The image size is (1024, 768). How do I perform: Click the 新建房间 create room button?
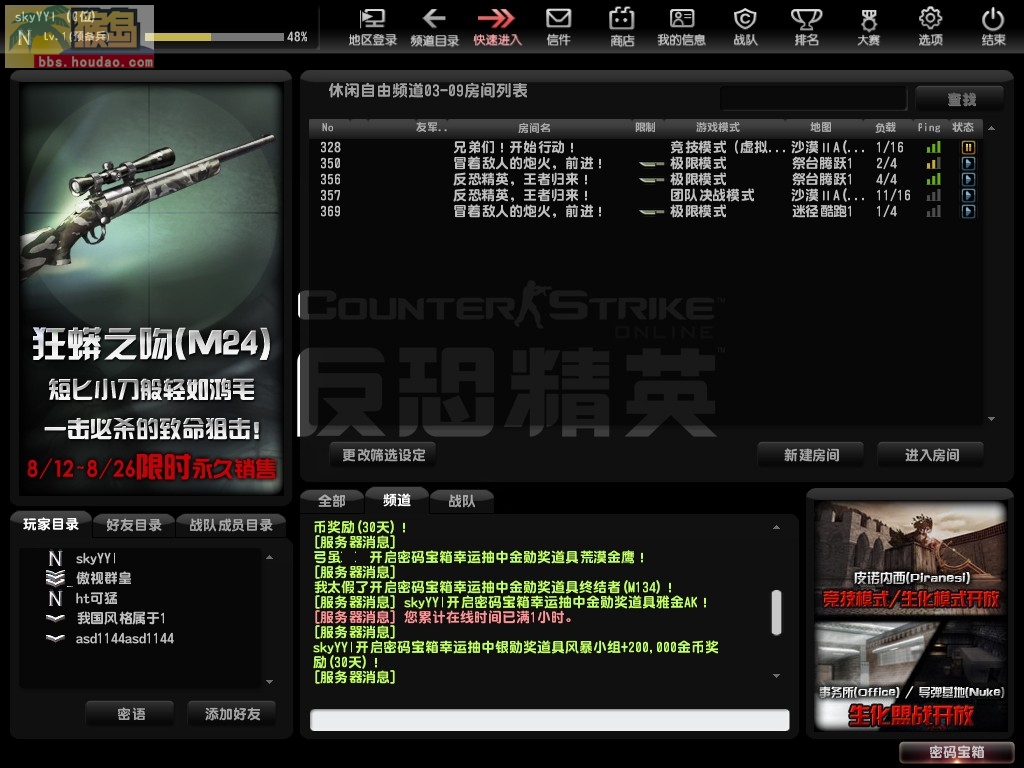[811, 455]
